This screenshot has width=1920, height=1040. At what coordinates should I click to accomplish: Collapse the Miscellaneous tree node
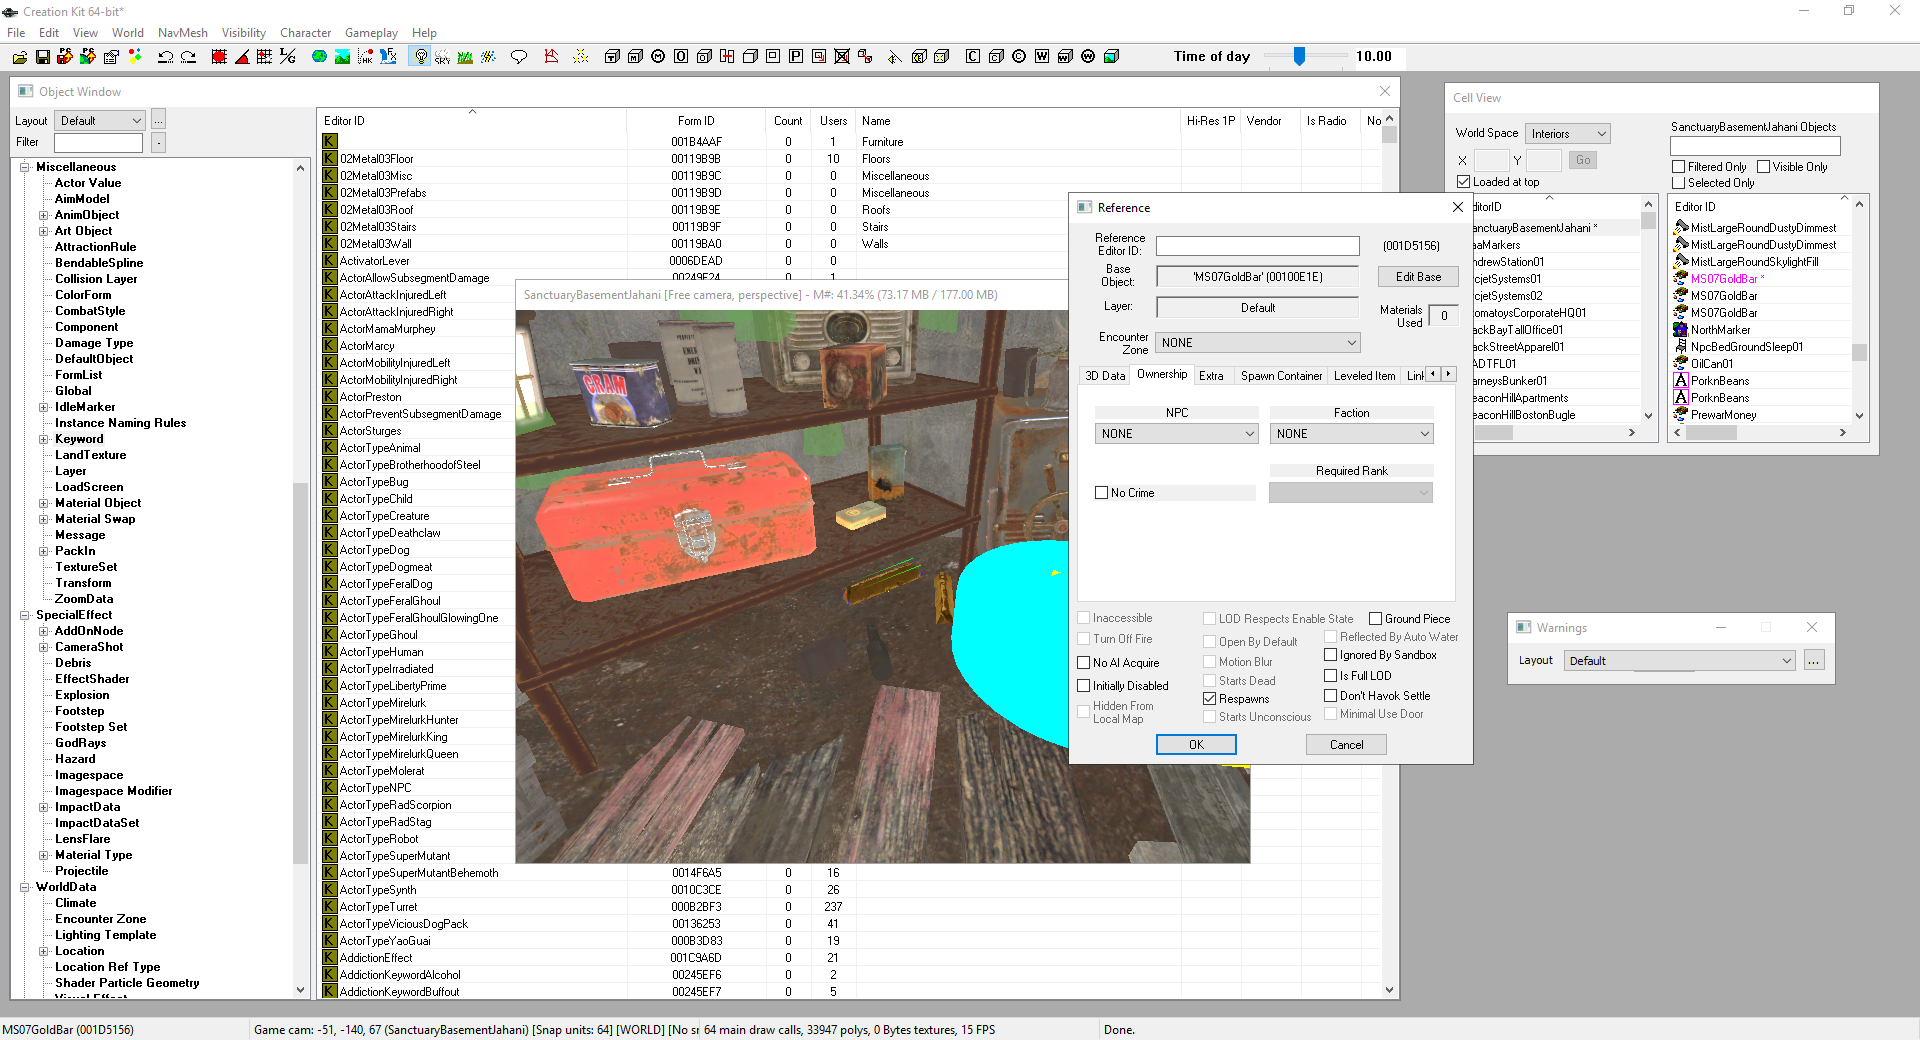point(24,167)
